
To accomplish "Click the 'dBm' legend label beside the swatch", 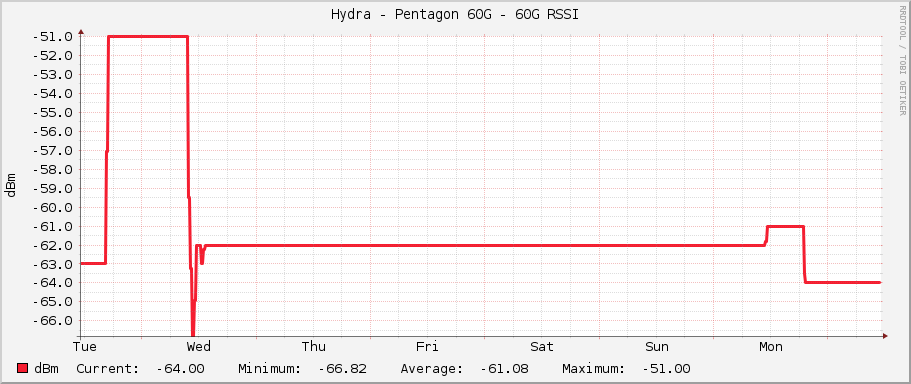I will [x=46, y=369].
